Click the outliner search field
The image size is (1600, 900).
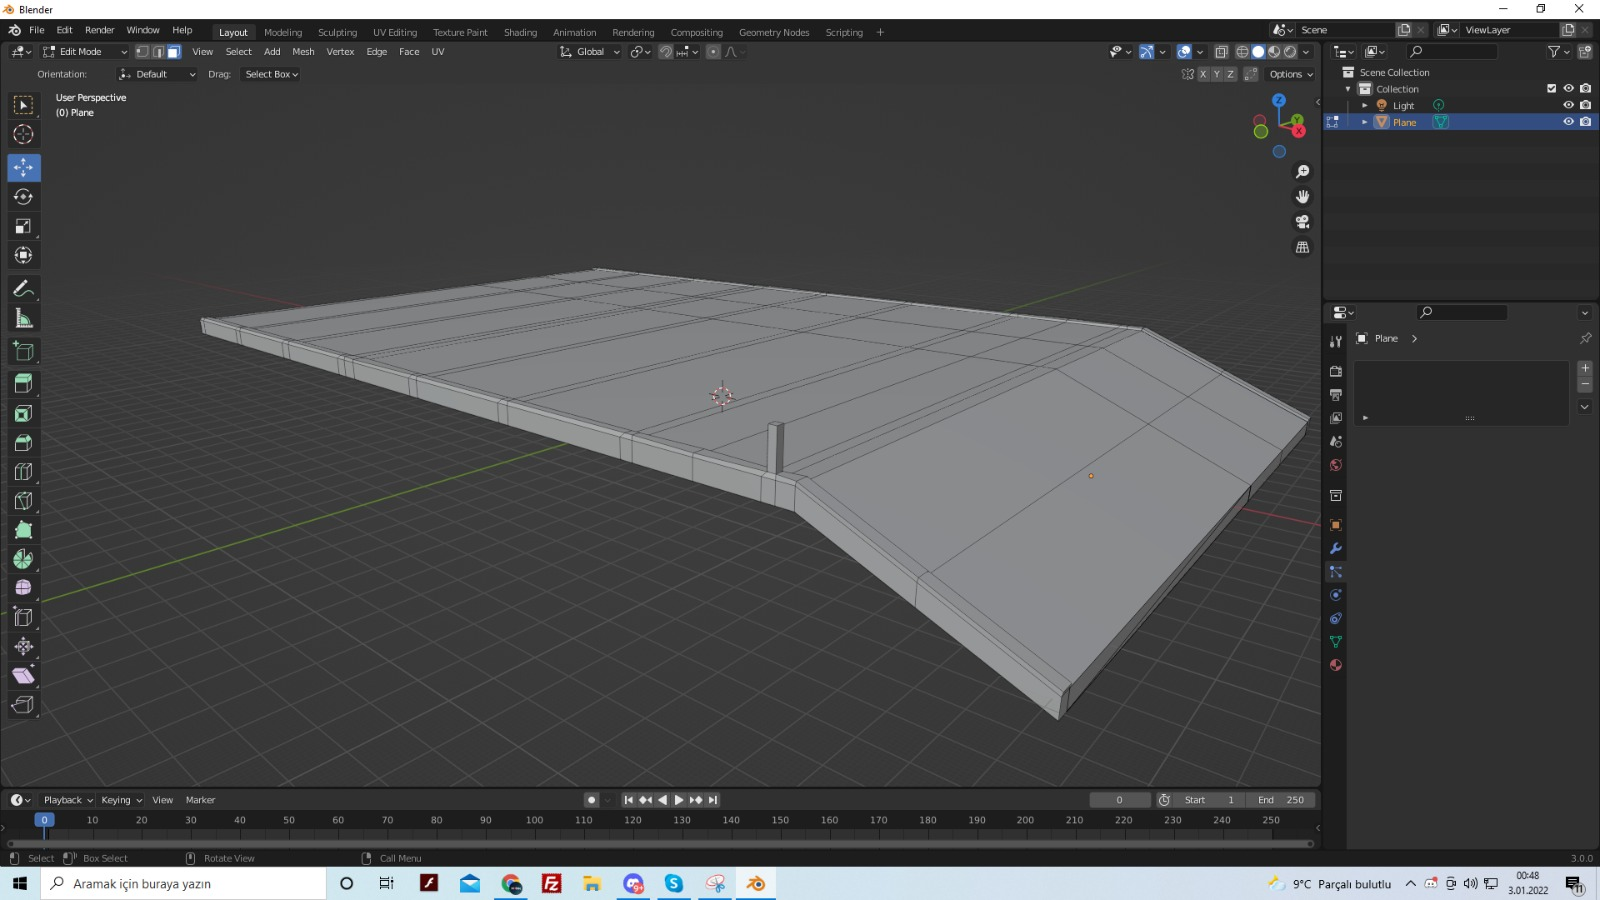(1452, 52)
